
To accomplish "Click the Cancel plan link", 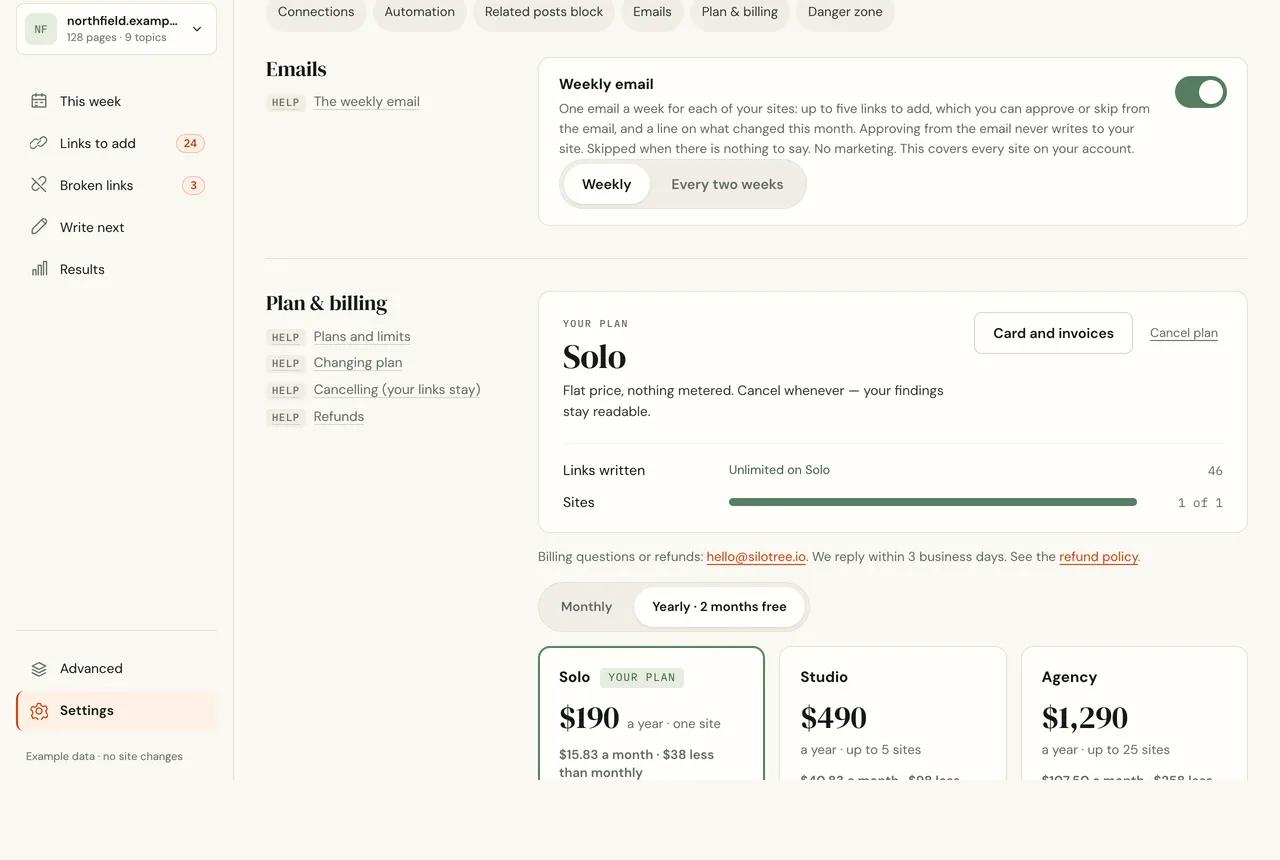I will [1184, 333].
